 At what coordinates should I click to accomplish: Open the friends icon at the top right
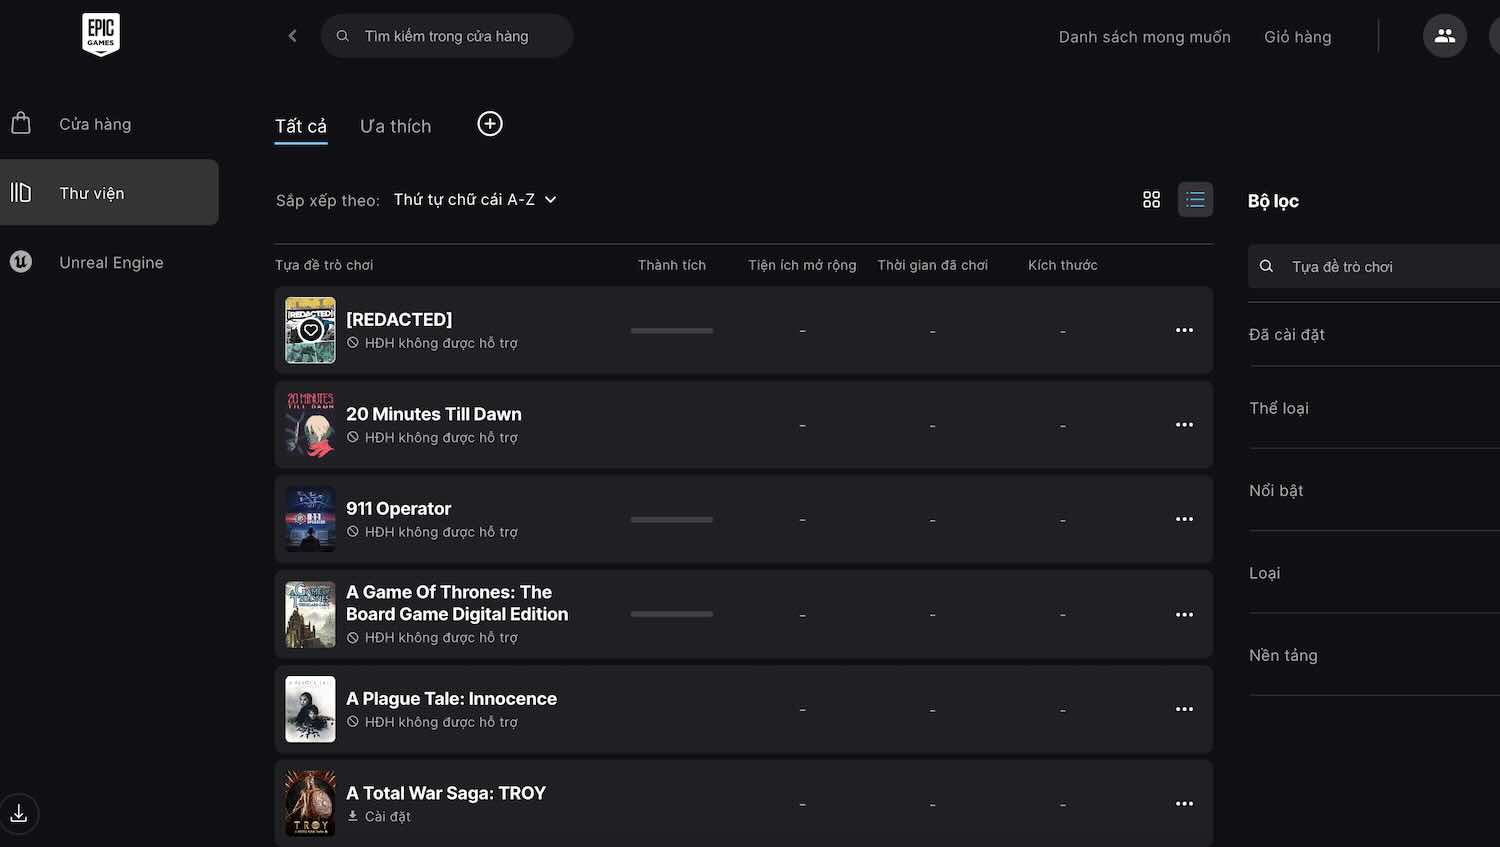(1444, 36)
